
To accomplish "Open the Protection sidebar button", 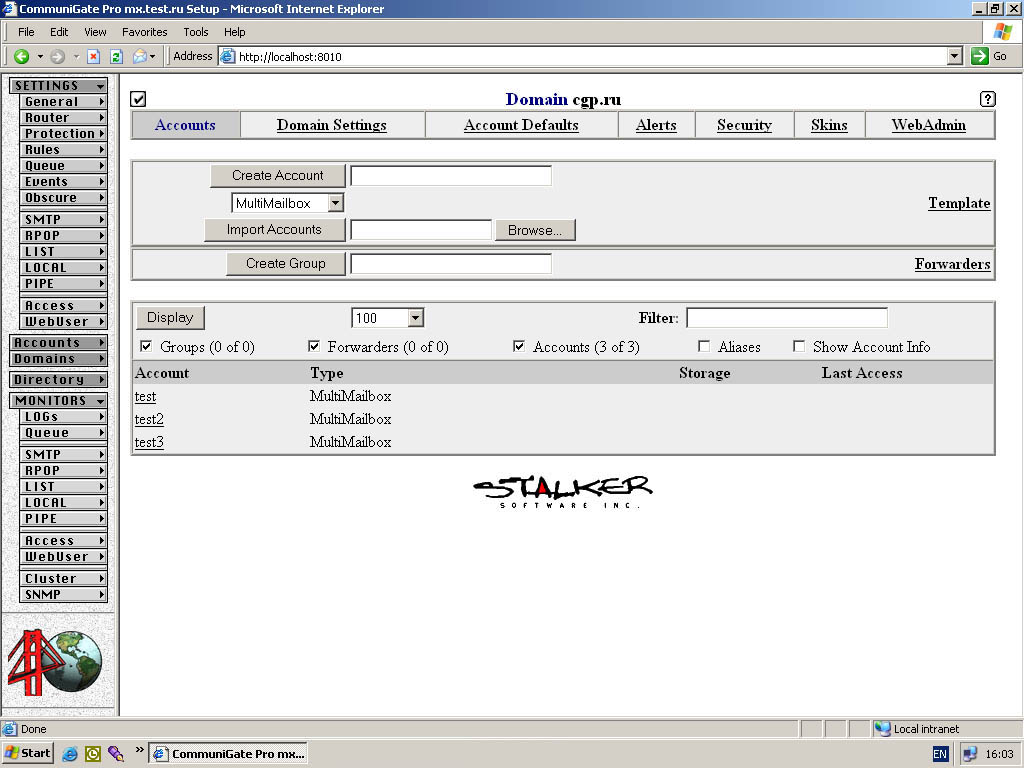I will coord(63,134).
